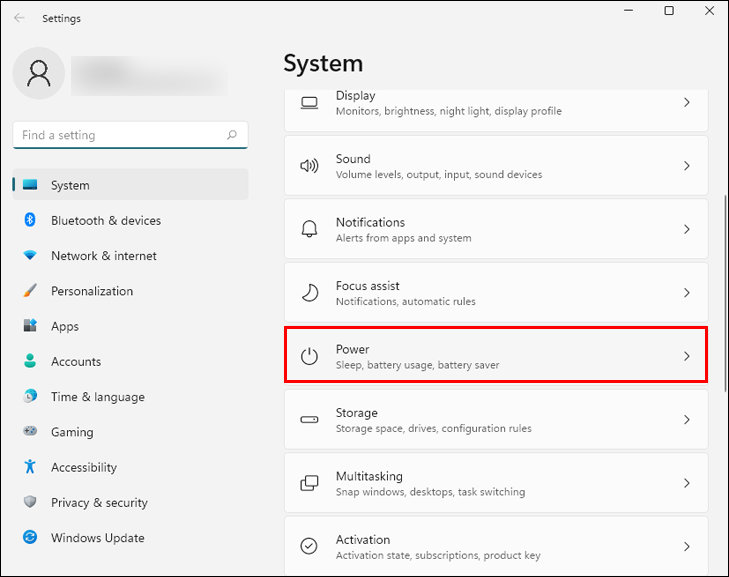The width and height of the screenshot is (729, 577).
Task: Click the Find a setting search box
Action: (120, 135)
